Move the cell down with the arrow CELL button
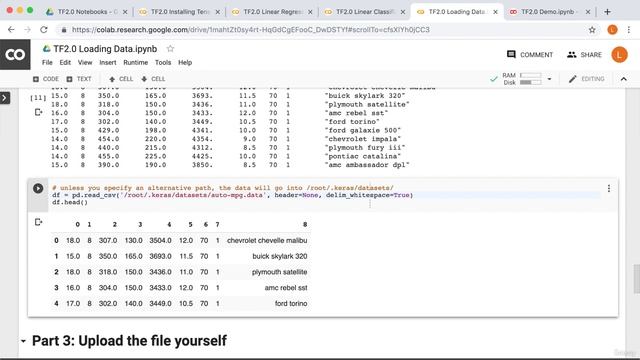Viewport: 640px width, 360px height. (153, 79)
